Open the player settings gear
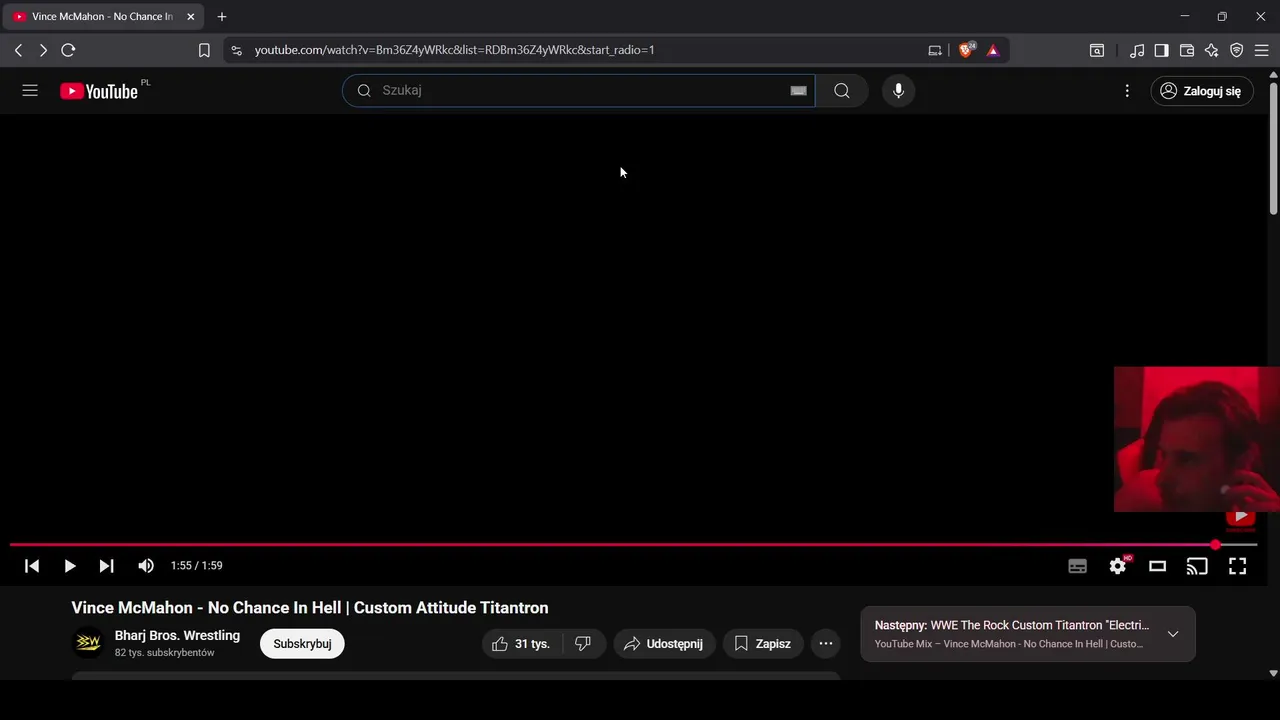This screenshot has width=1280, height=720. tap(1118, 566)
